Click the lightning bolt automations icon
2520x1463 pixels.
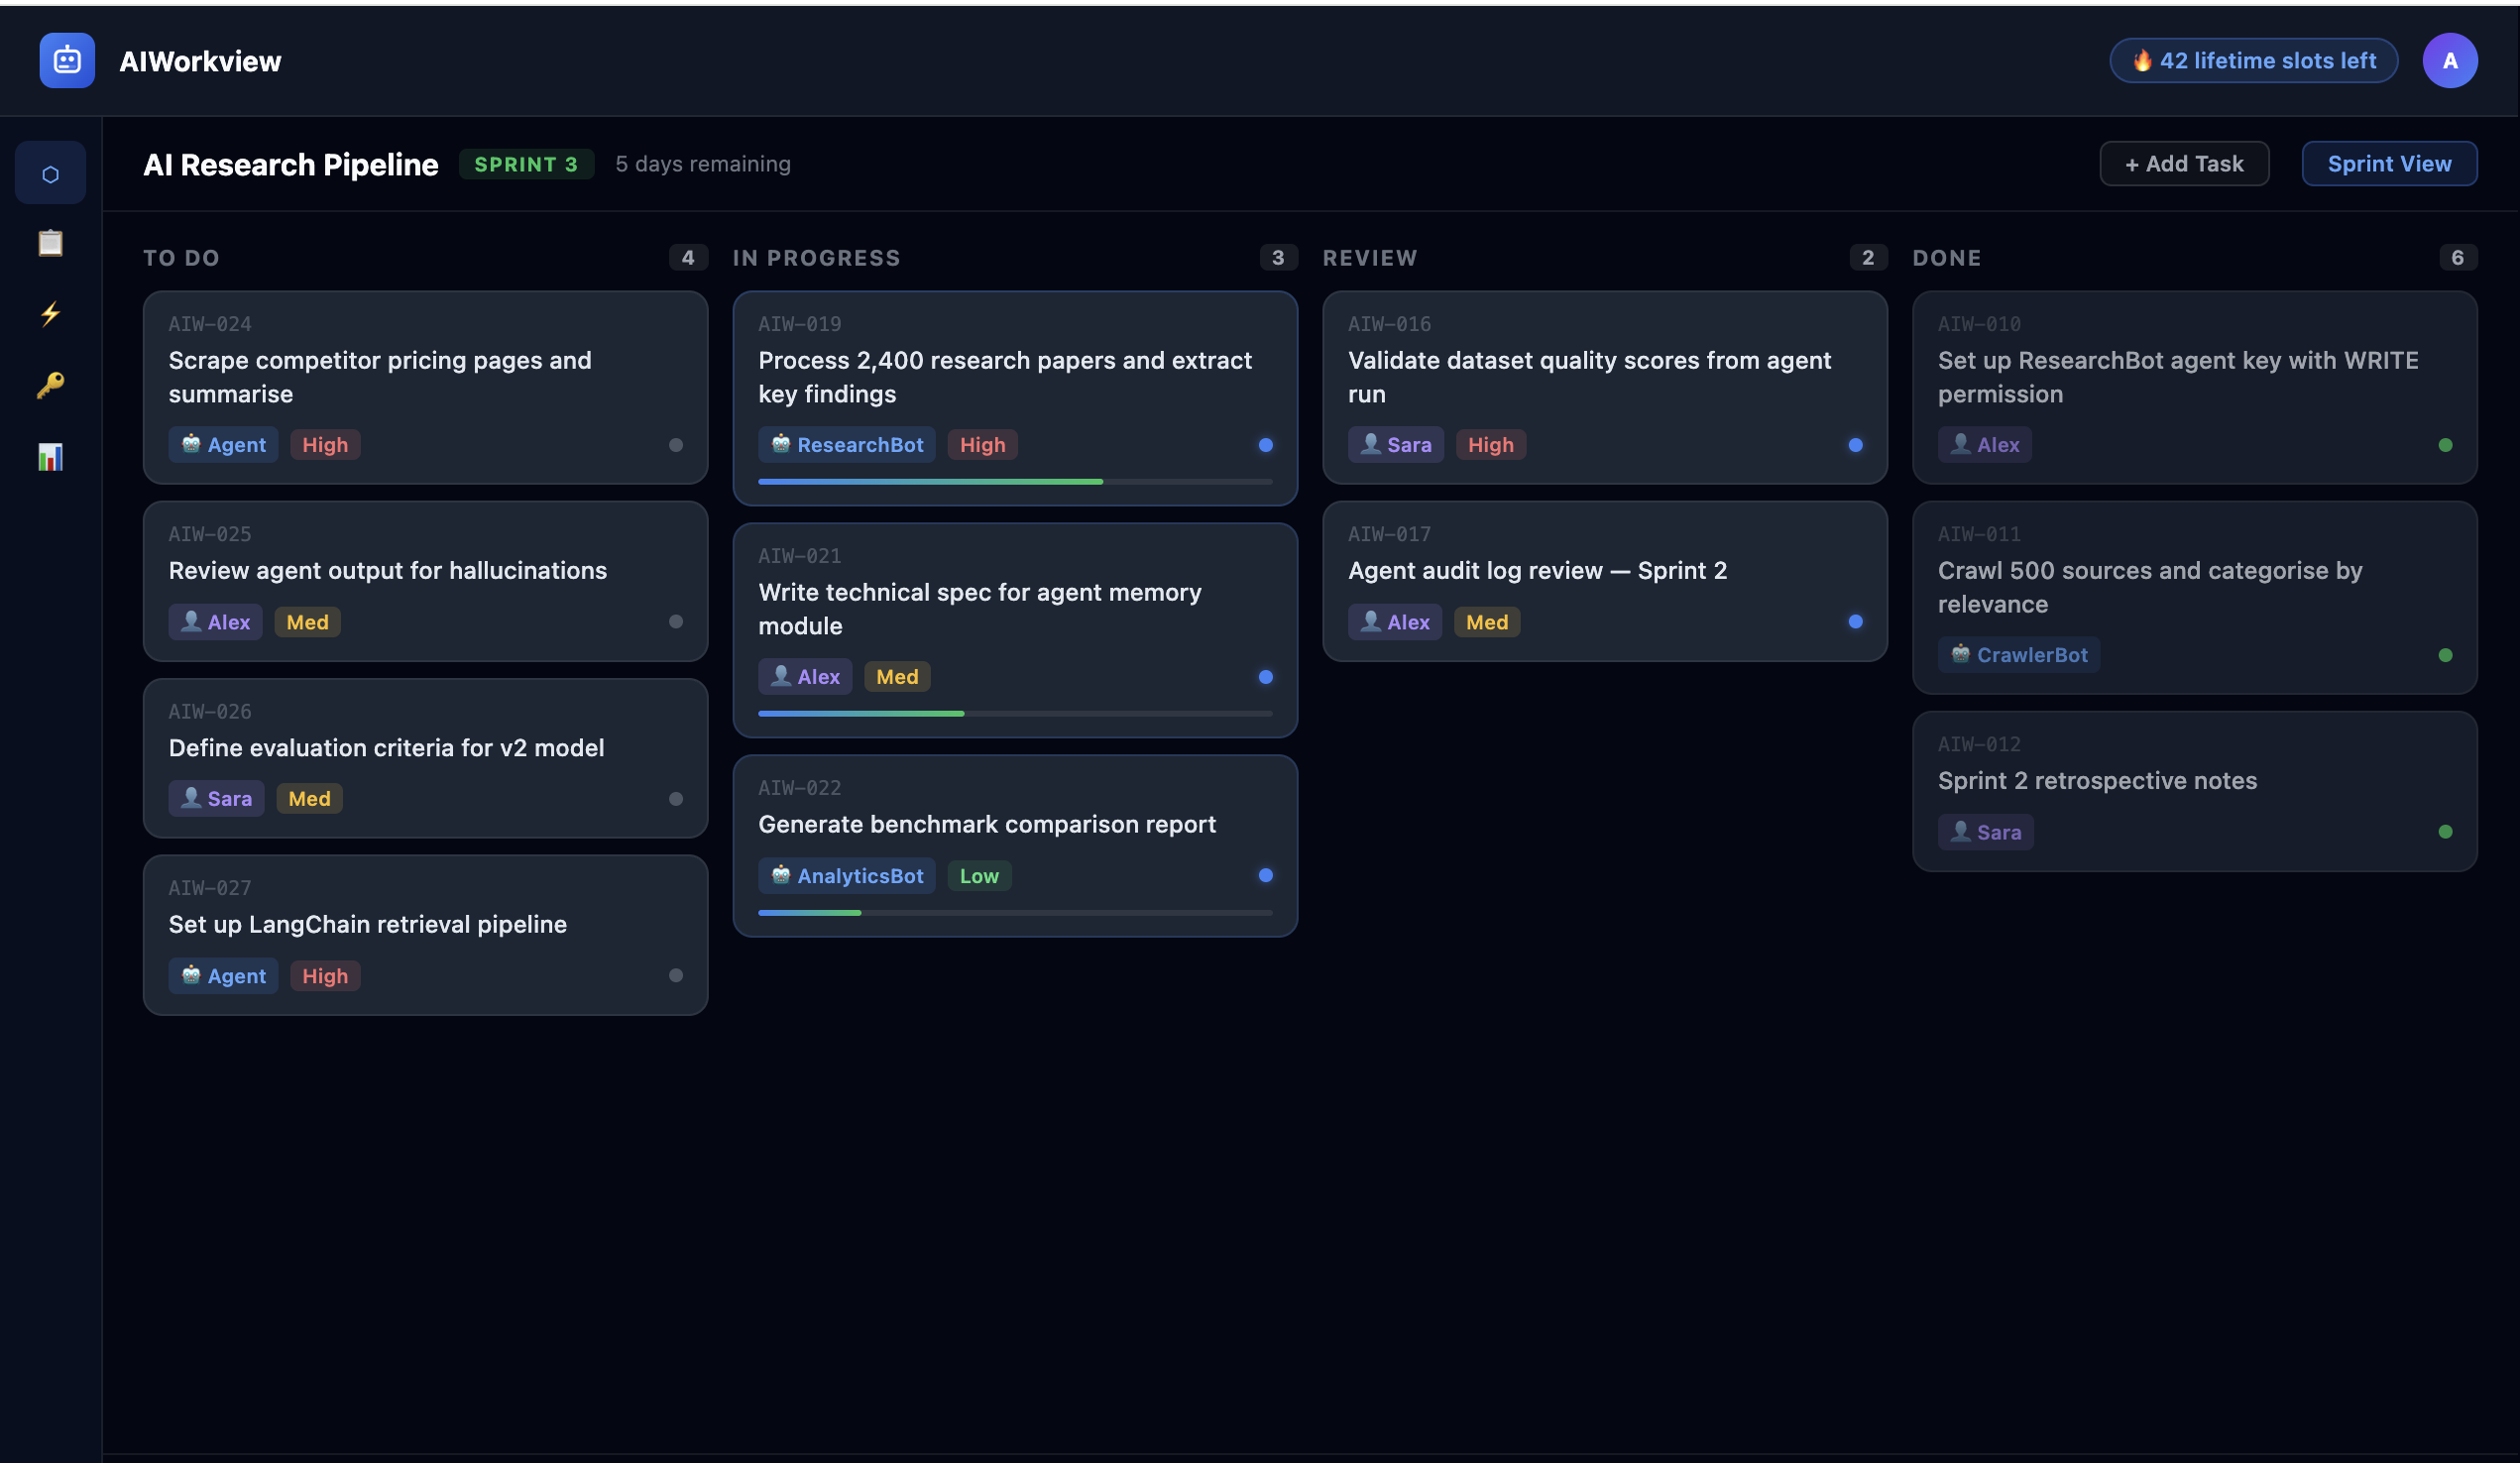pyautogui.click(x=50, y=313)
